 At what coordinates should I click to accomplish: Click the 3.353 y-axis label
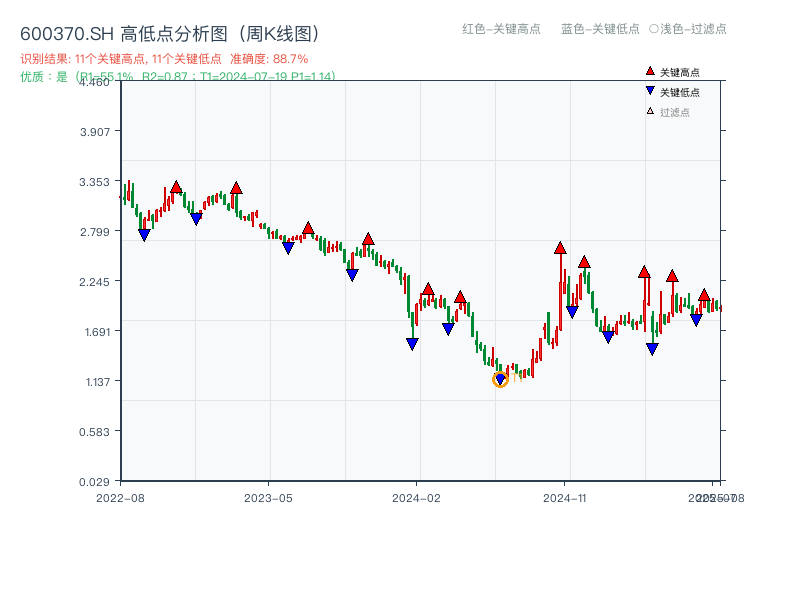[x=94, y=182]
